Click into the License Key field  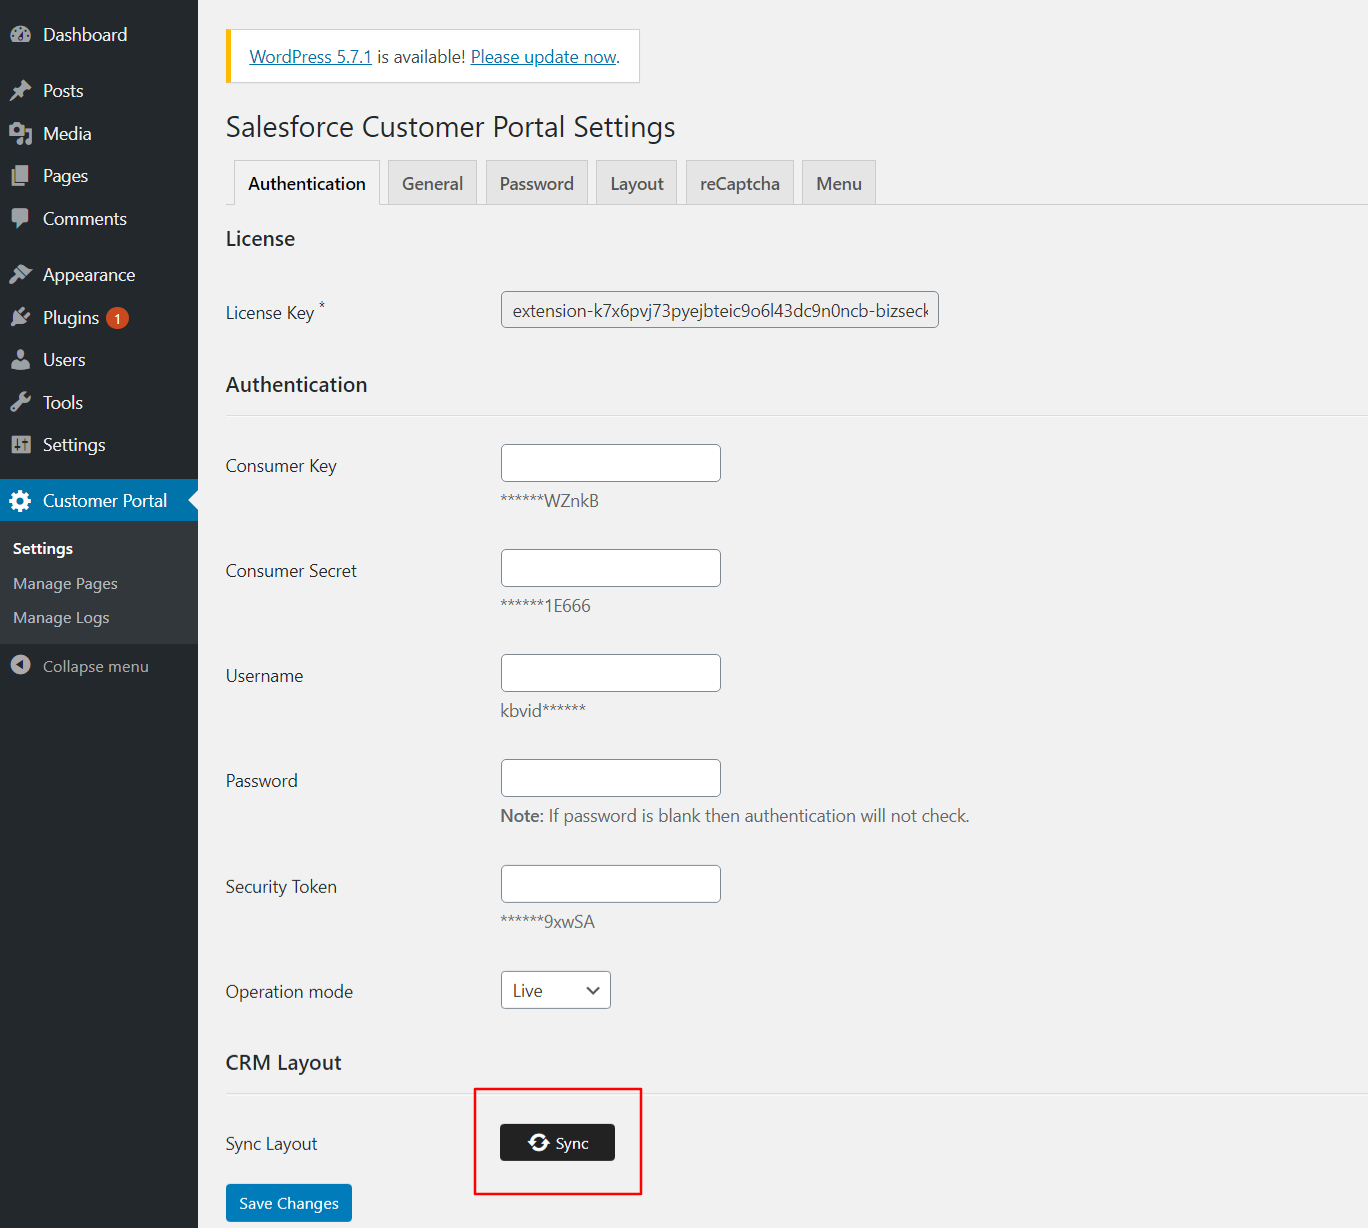(719, 310)
